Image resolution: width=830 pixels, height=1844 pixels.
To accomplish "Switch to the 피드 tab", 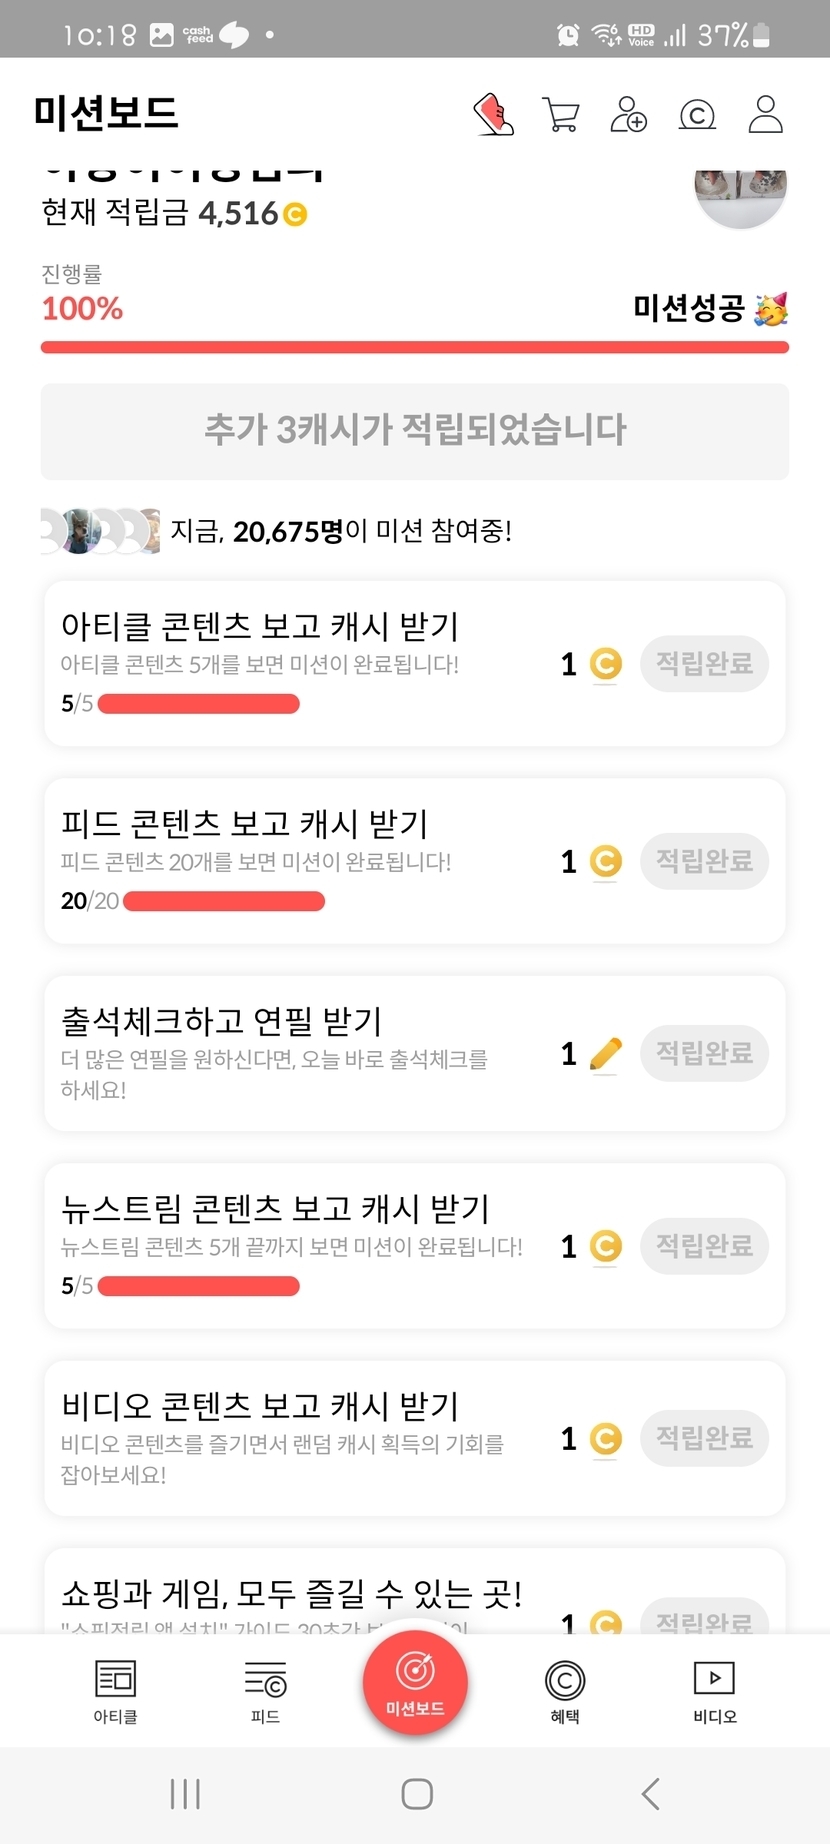I will pos(265,1692).
